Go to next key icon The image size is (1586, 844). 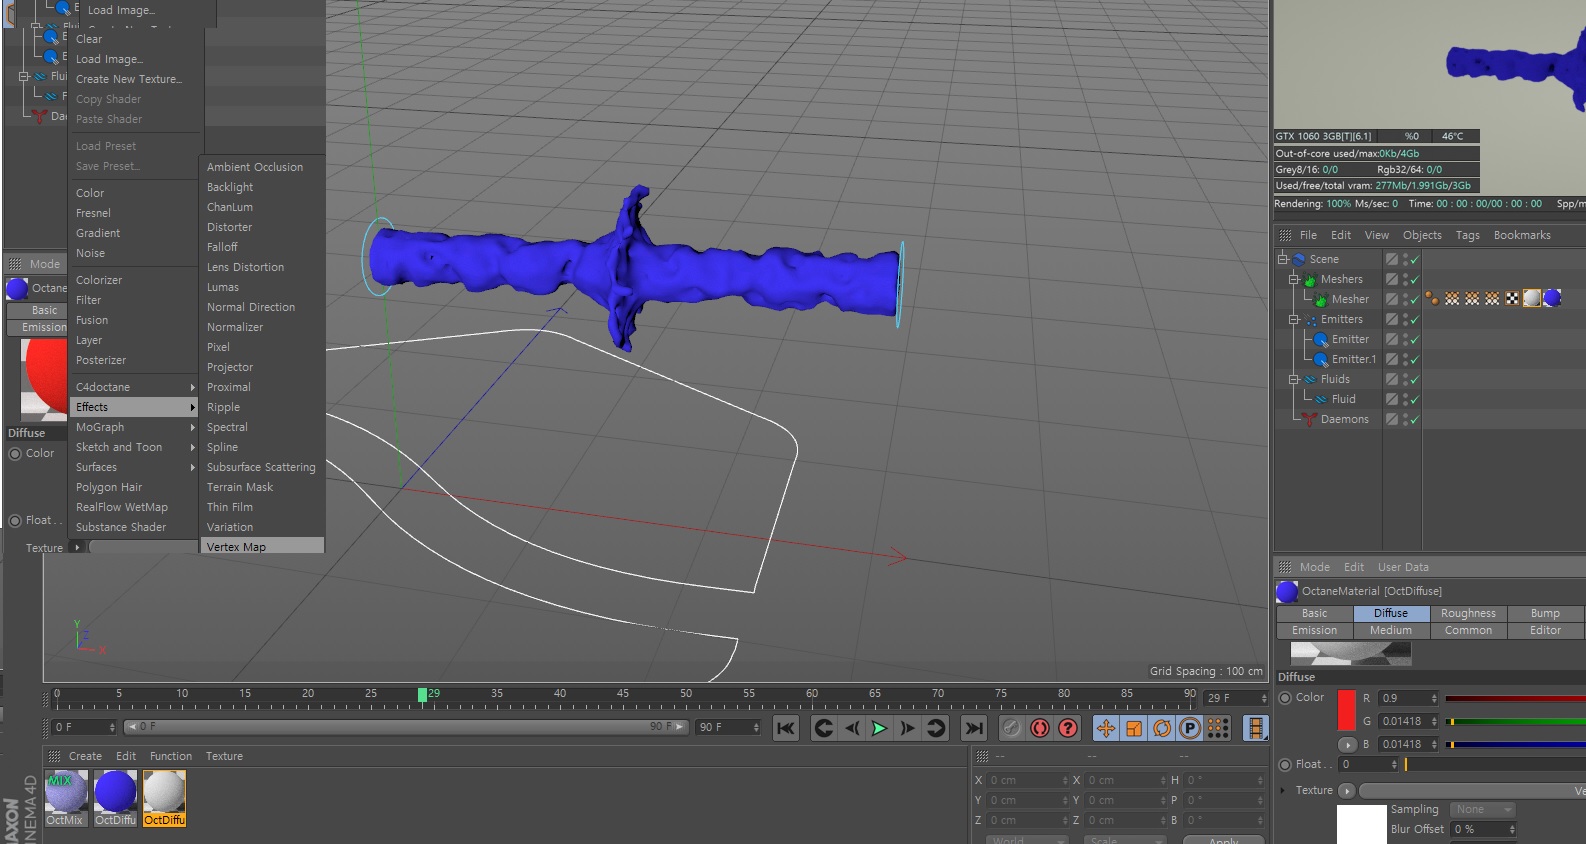936,728
